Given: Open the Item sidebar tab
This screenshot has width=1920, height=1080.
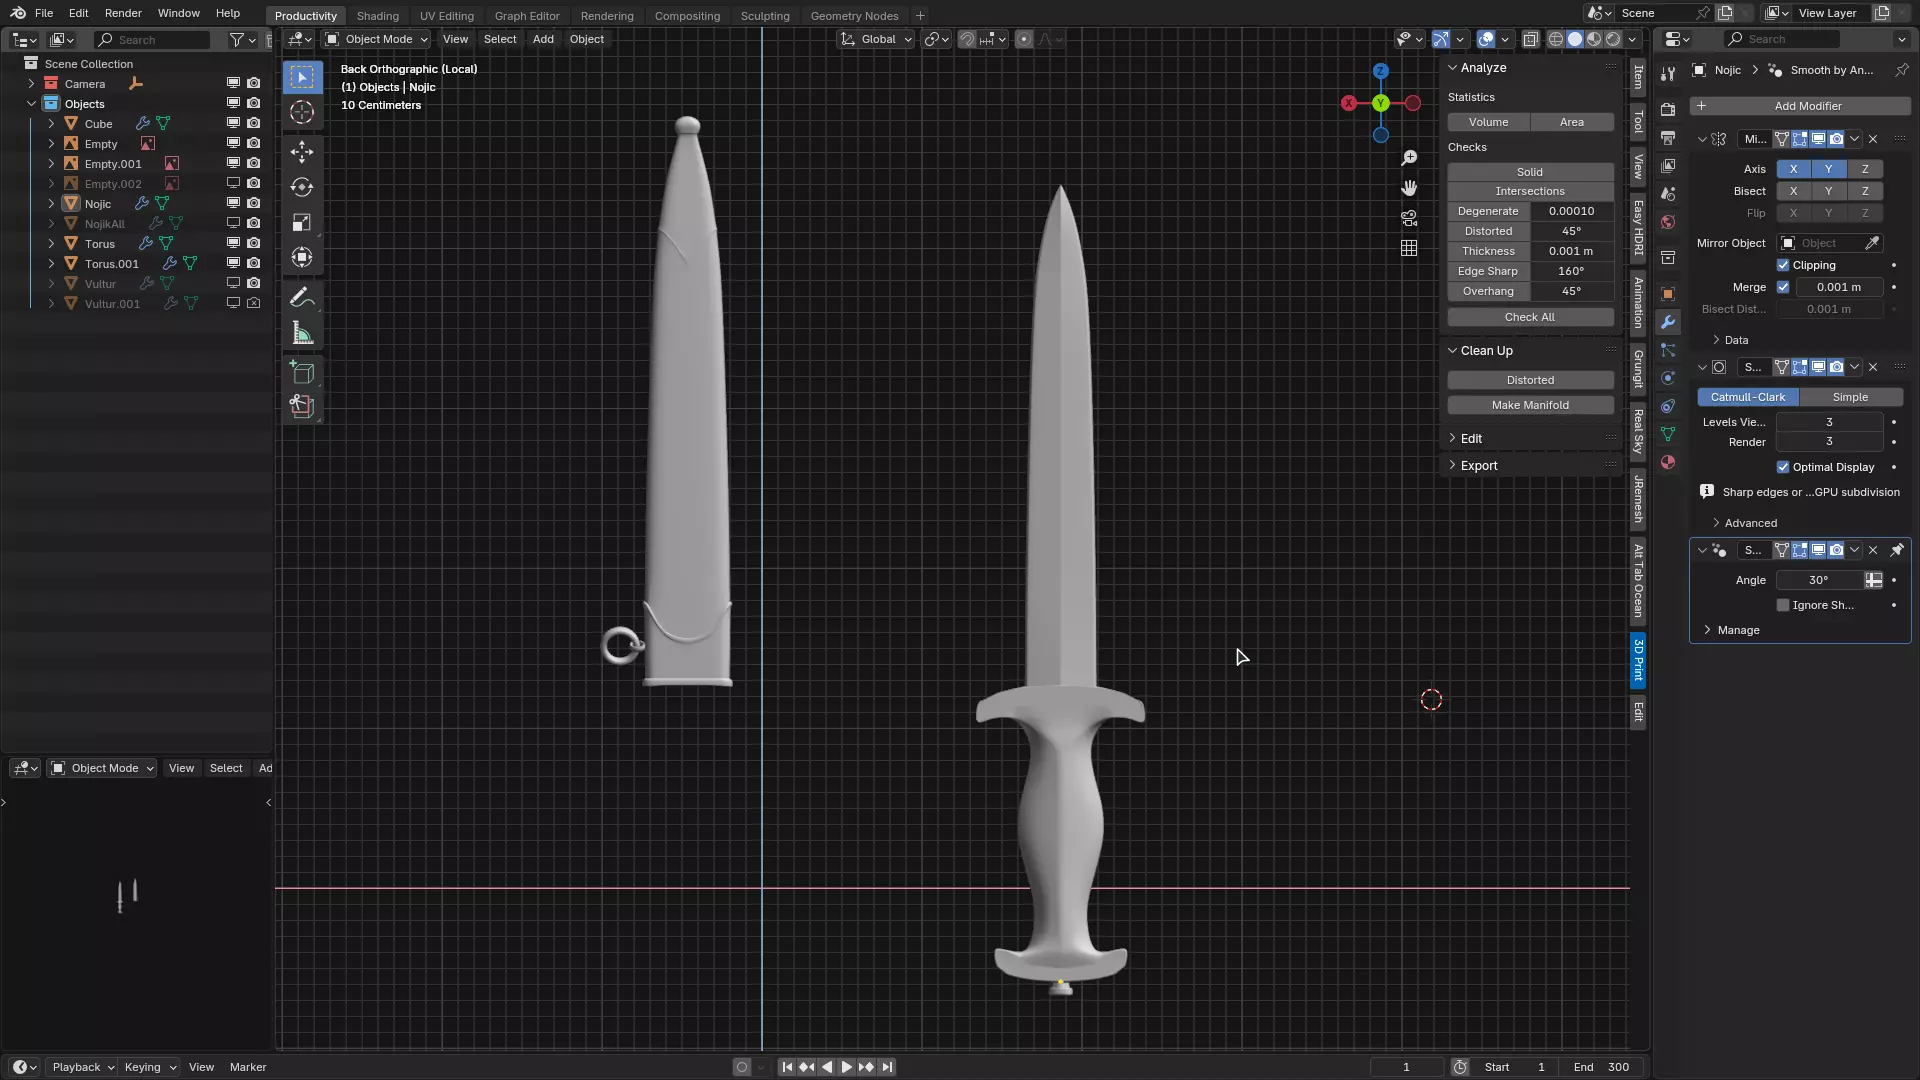Looking at the screenshot, I should (1638, 77).
